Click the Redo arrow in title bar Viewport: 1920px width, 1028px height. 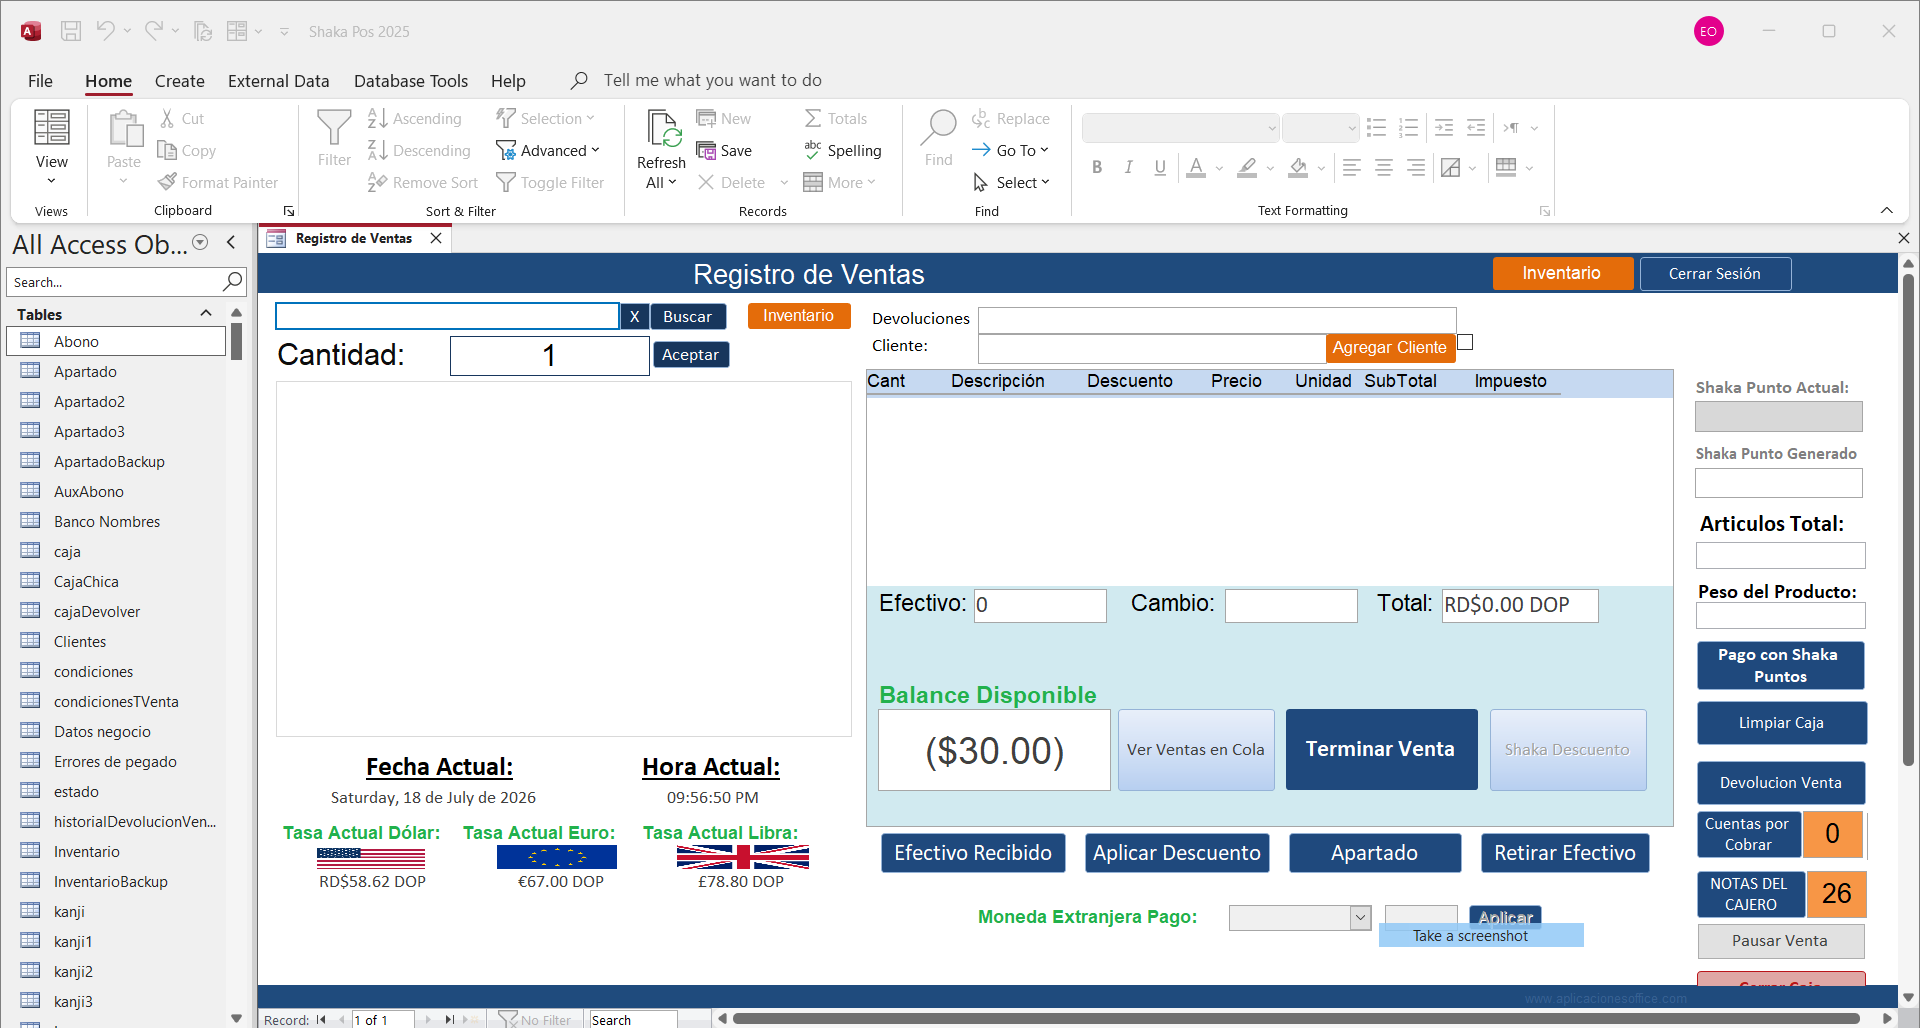(x=153, y=31)
